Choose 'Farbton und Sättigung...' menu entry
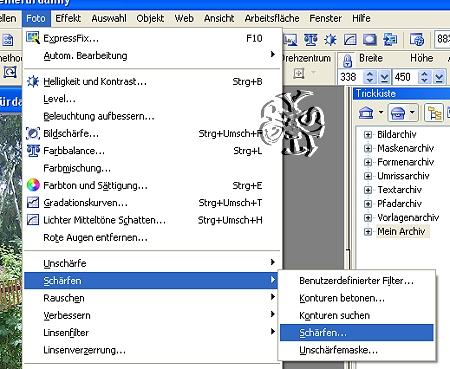 point(152,186)
